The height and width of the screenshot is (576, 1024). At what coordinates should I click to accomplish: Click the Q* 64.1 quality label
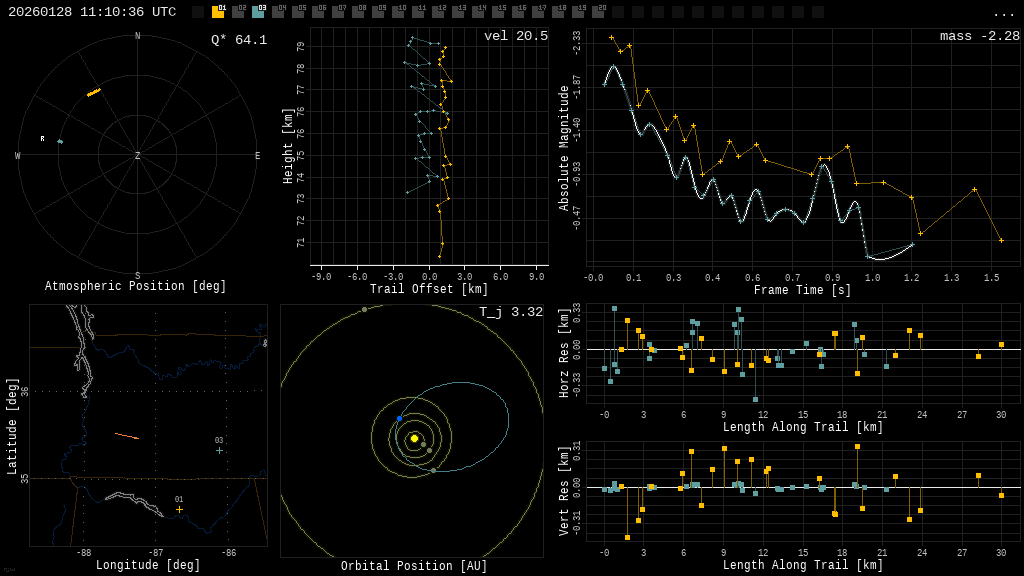238,40
